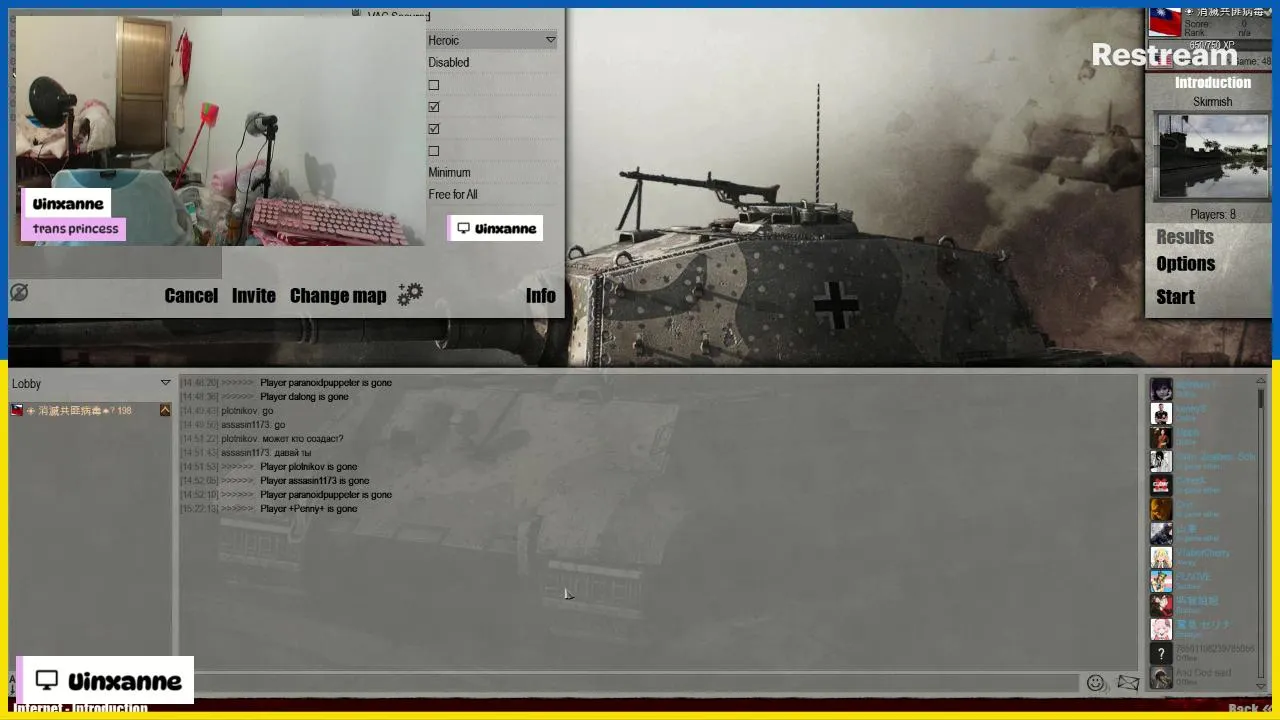Viewport: 1280px width, 720px height.
Task: Open the Heroic difficulty dropdown
Action: click(x=492, y=40)
